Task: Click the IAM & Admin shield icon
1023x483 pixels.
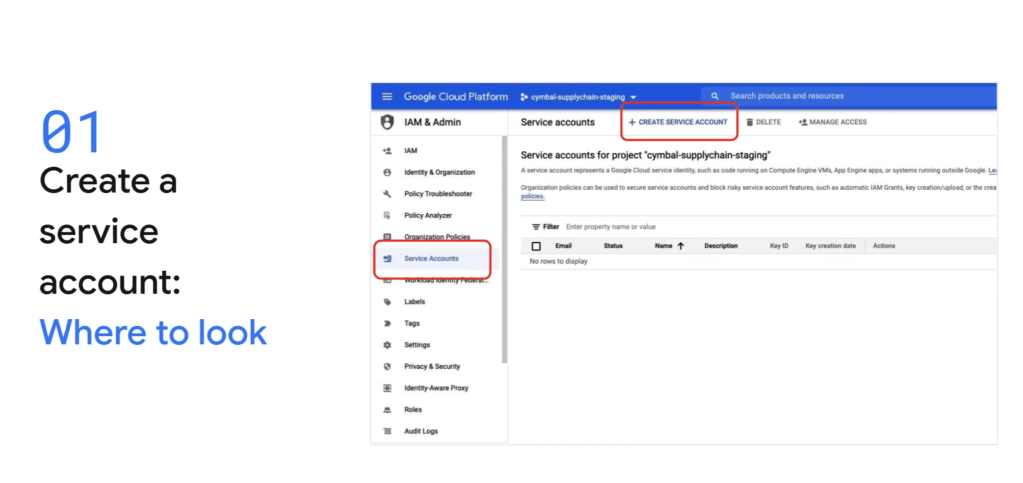Action: (388, 122)
